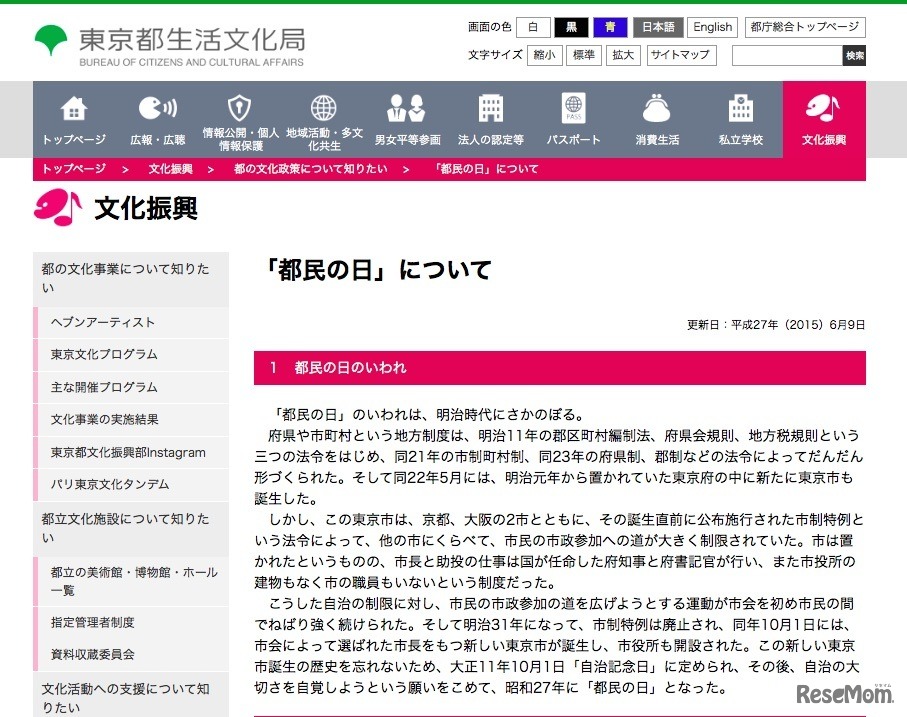Viewport: 907px width, 717px height.
Task: Set text size to 拡大
Action: 623,55
